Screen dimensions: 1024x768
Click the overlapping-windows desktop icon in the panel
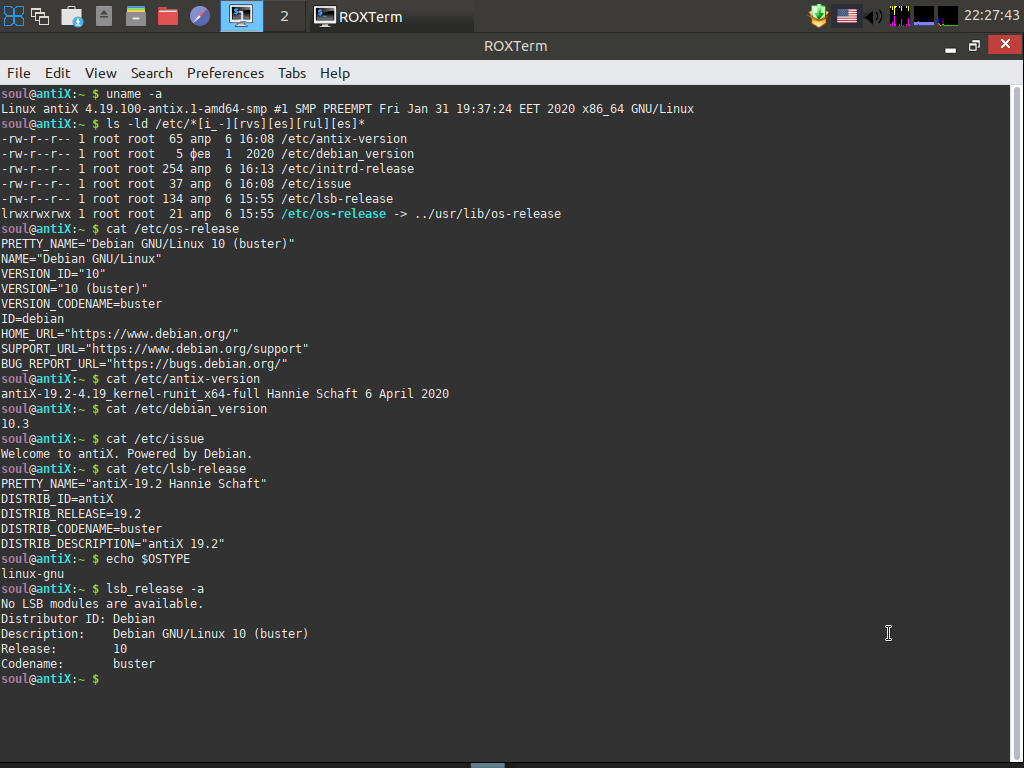pos(40,16)
